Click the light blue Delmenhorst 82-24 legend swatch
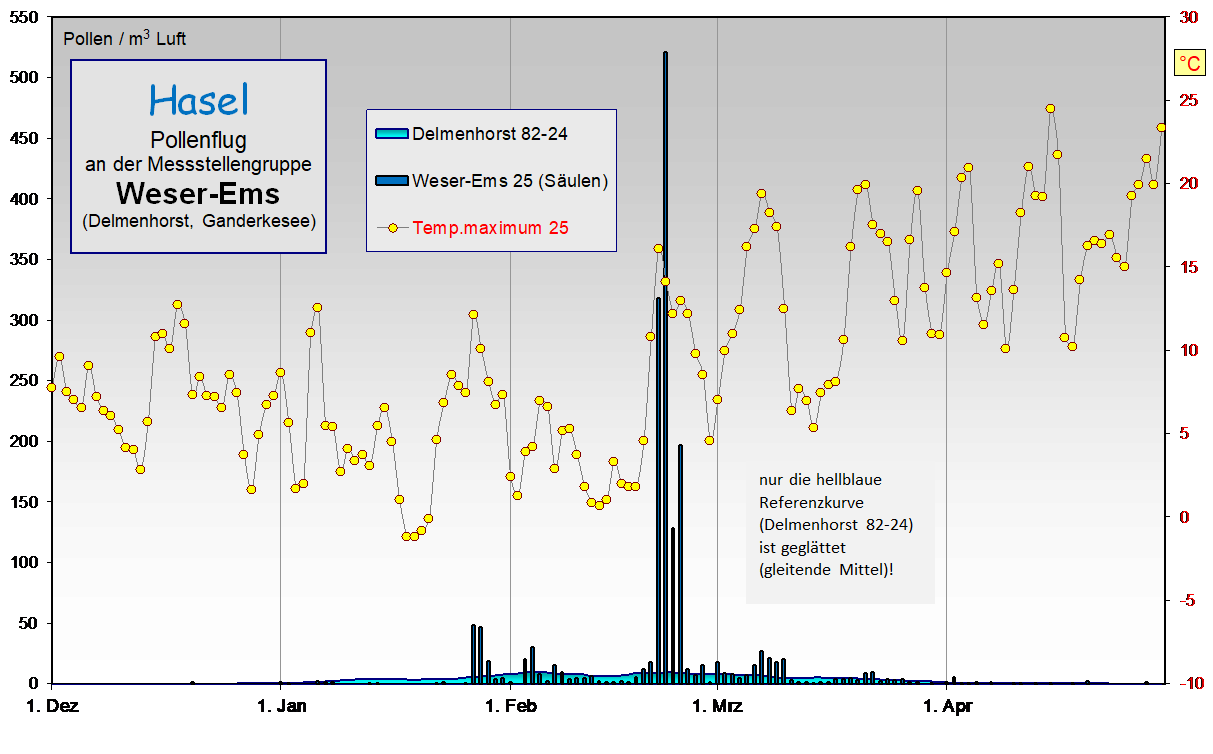This screenshot has height=754, width=1213. (x=391, y=133)
